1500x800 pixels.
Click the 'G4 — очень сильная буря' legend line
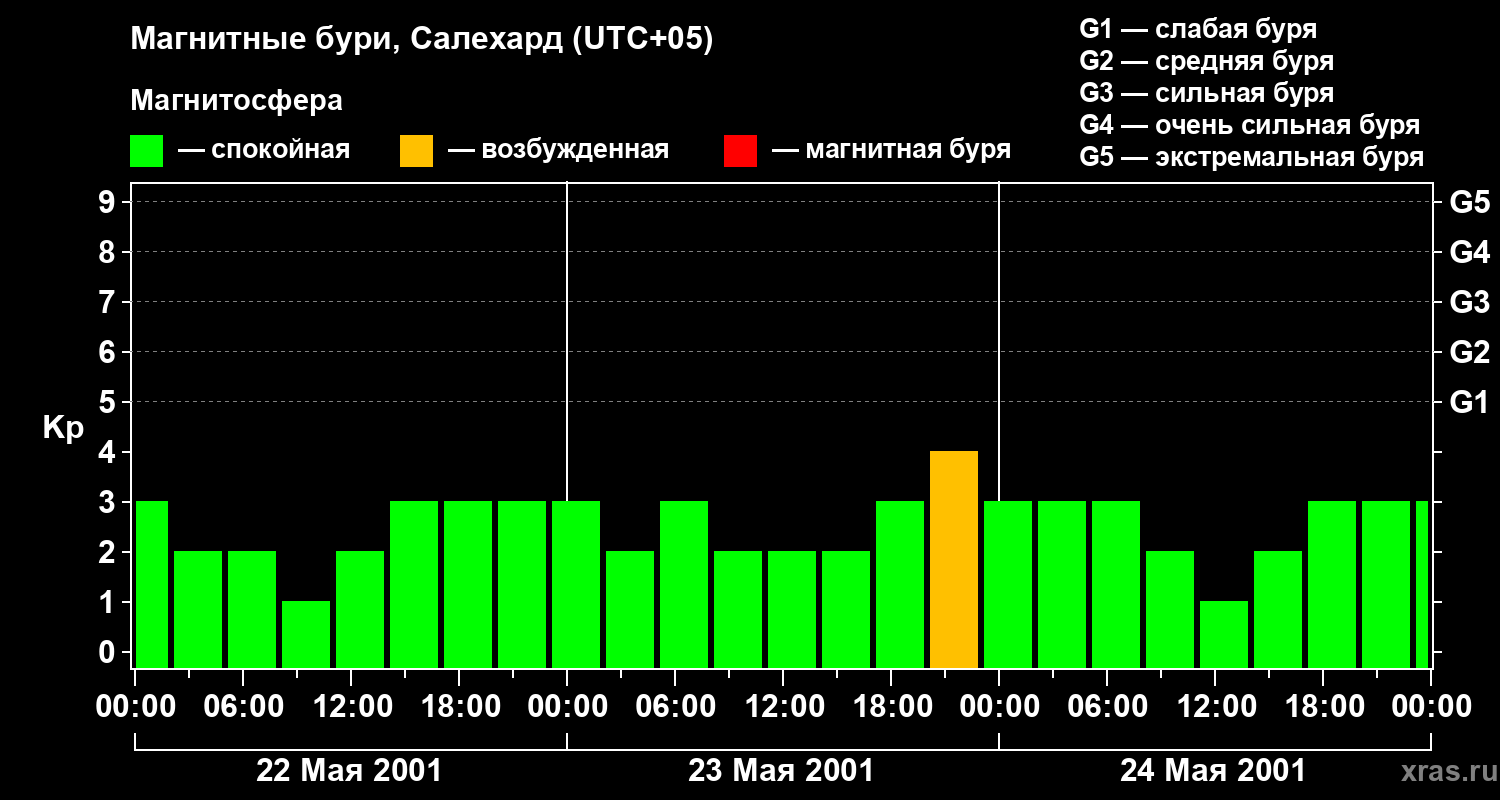[1250, 125]
